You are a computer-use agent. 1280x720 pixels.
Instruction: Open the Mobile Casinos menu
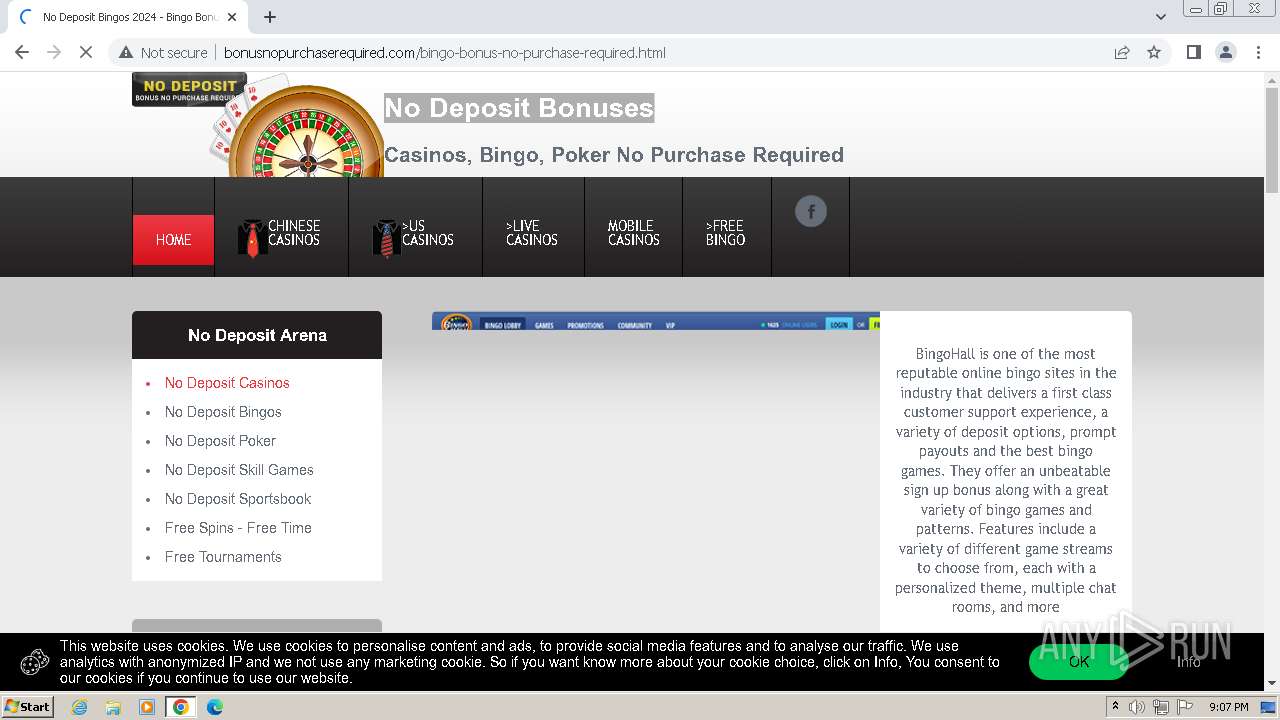[x=633, y=234]
